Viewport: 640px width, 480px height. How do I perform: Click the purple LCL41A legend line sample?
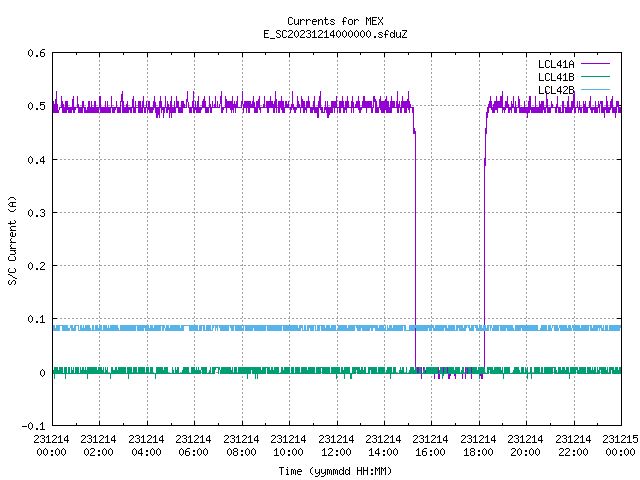[595, 64]
